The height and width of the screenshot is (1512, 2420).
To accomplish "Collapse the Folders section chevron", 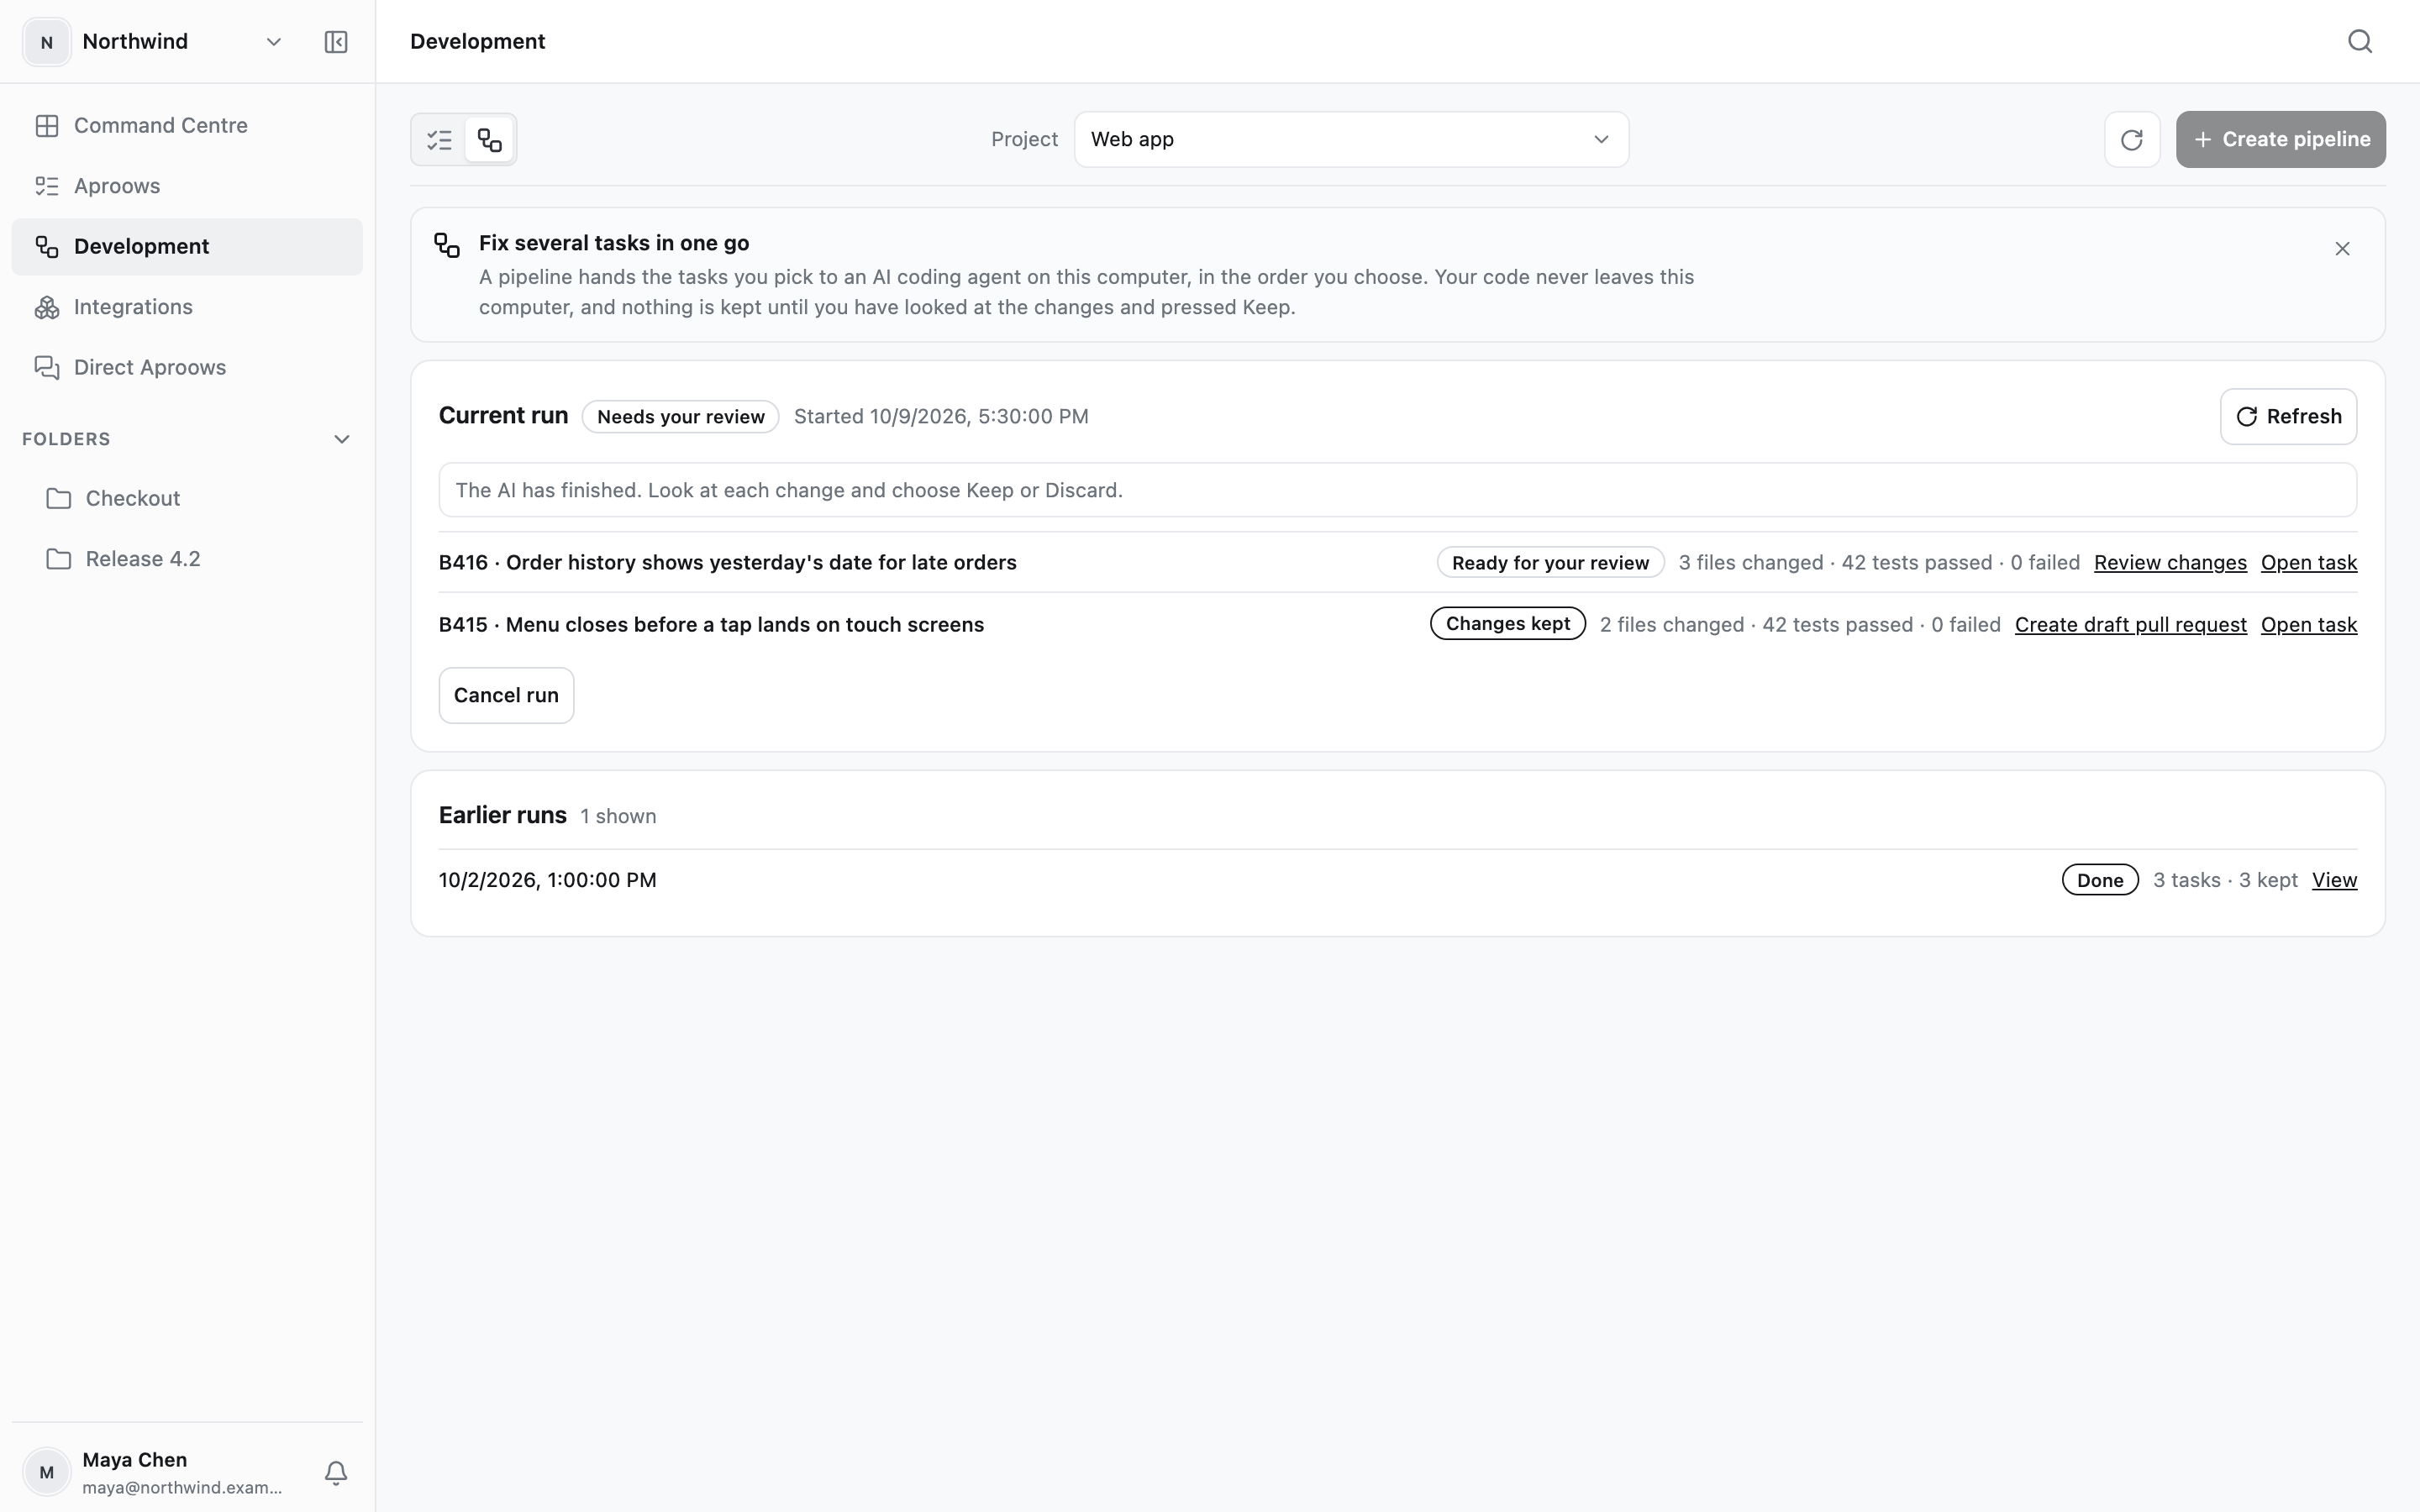I will [x=341, y=440].
